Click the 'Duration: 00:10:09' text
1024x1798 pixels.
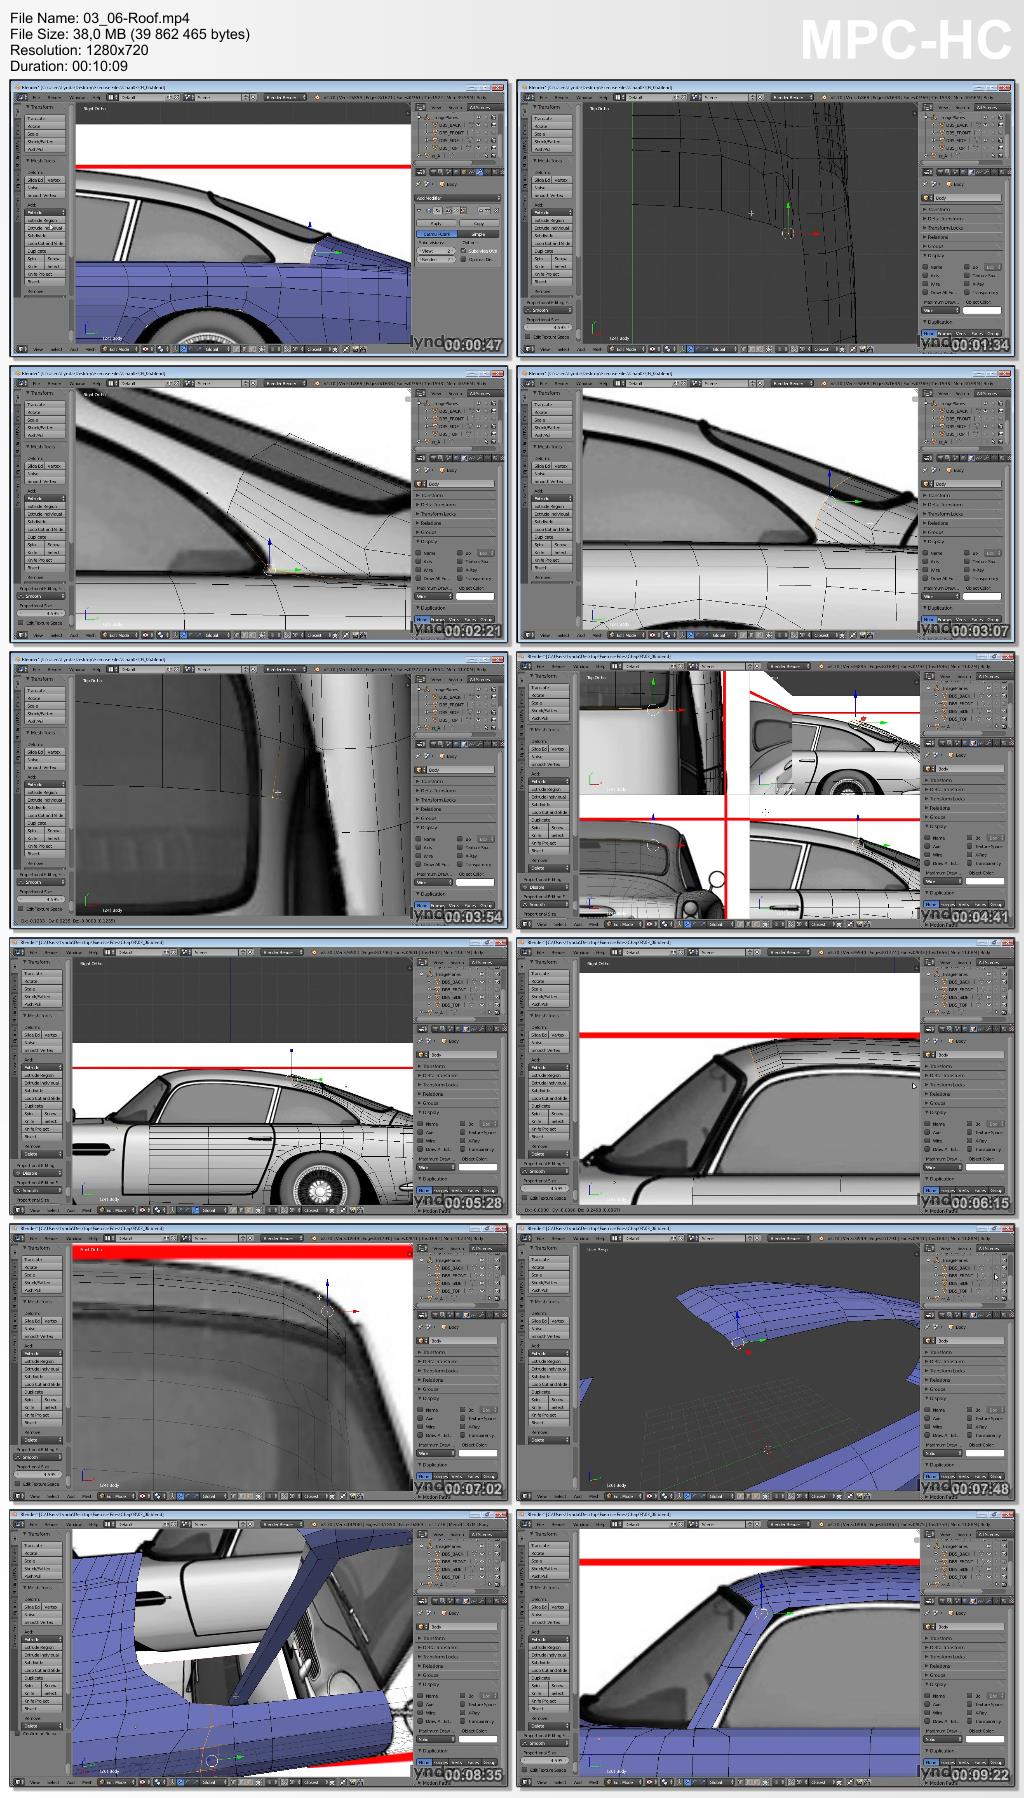click(x=69, y=66)
